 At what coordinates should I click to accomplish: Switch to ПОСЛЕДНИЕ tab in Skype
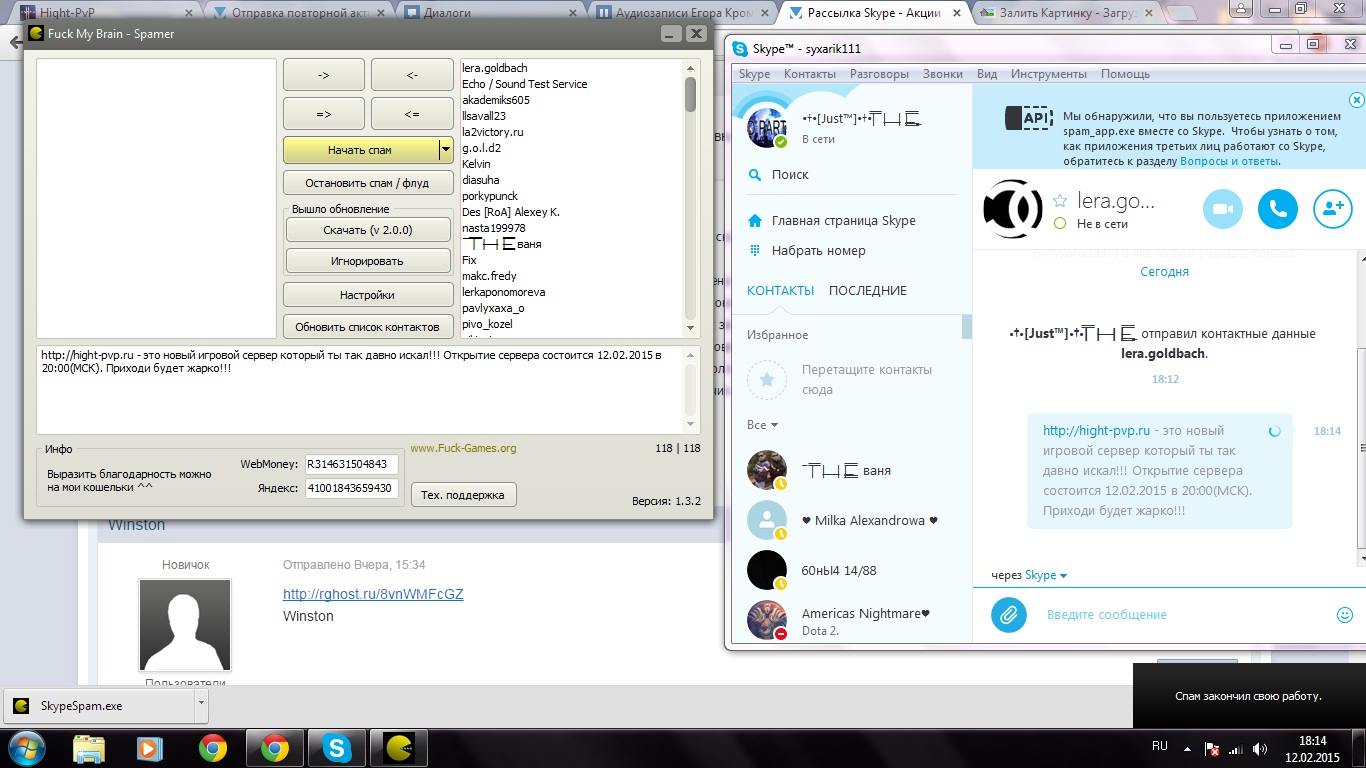pos(868,291)
